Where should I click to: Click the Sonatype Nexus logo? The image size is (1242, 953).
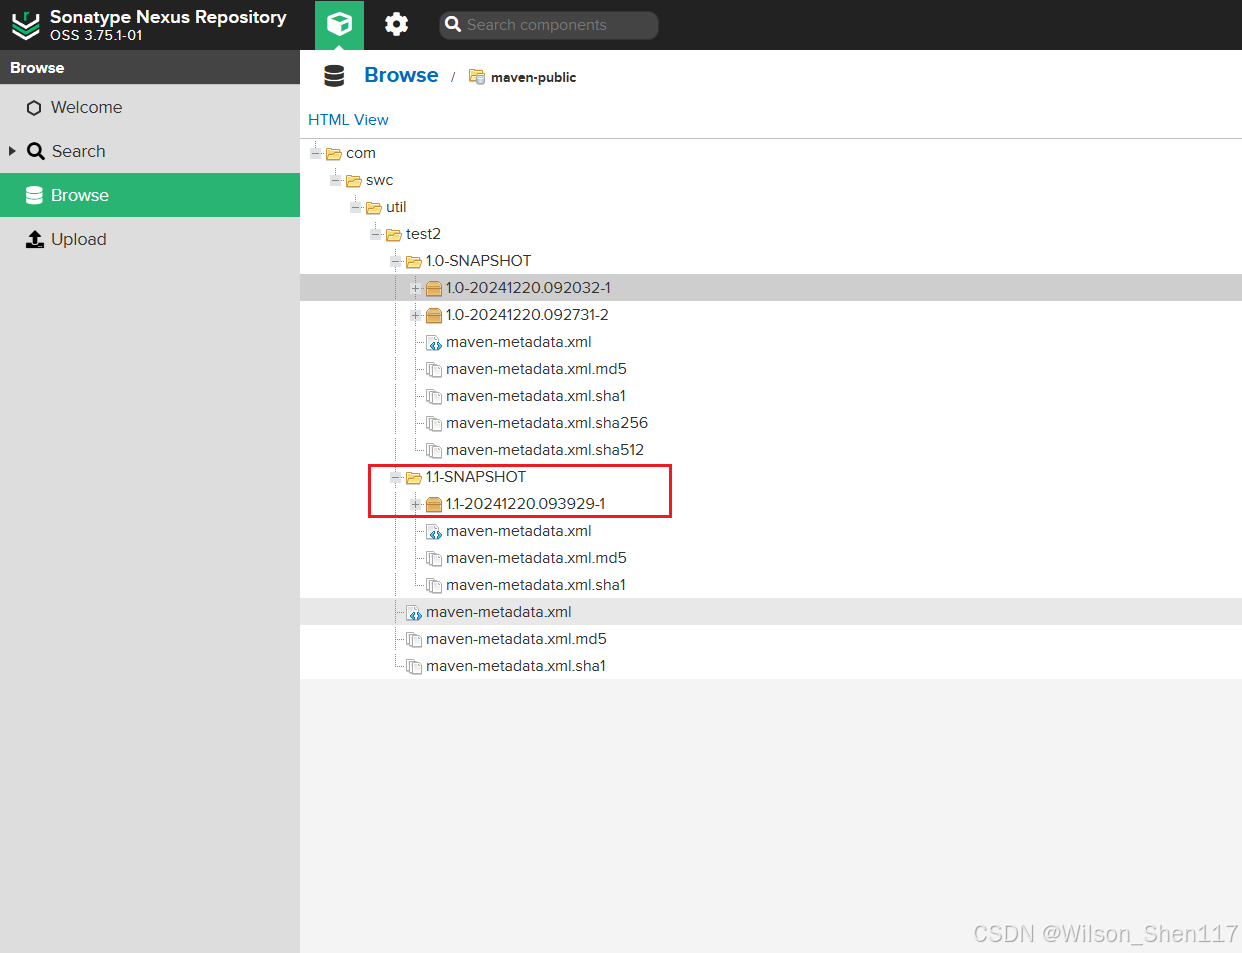coord(26,26)
